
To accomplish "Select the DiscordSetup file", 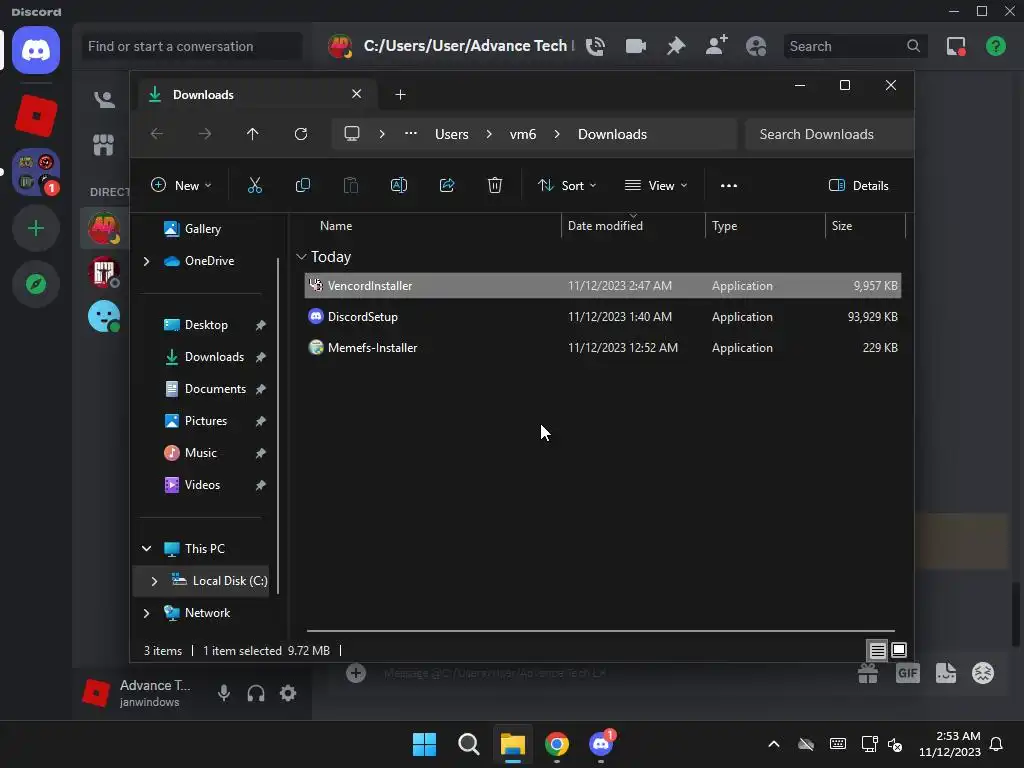I will pyautogui.click(x=603, y=317).
